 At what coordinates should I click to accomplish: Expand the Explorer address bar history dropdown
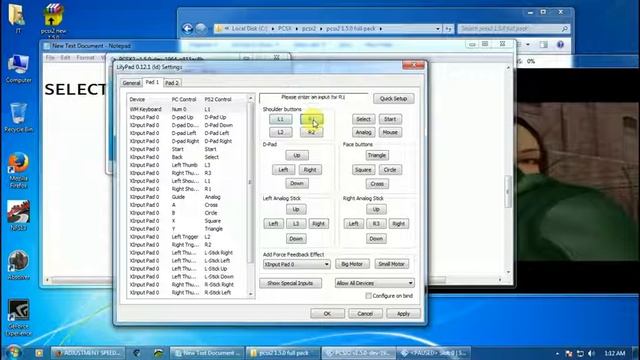click(438, 29)
